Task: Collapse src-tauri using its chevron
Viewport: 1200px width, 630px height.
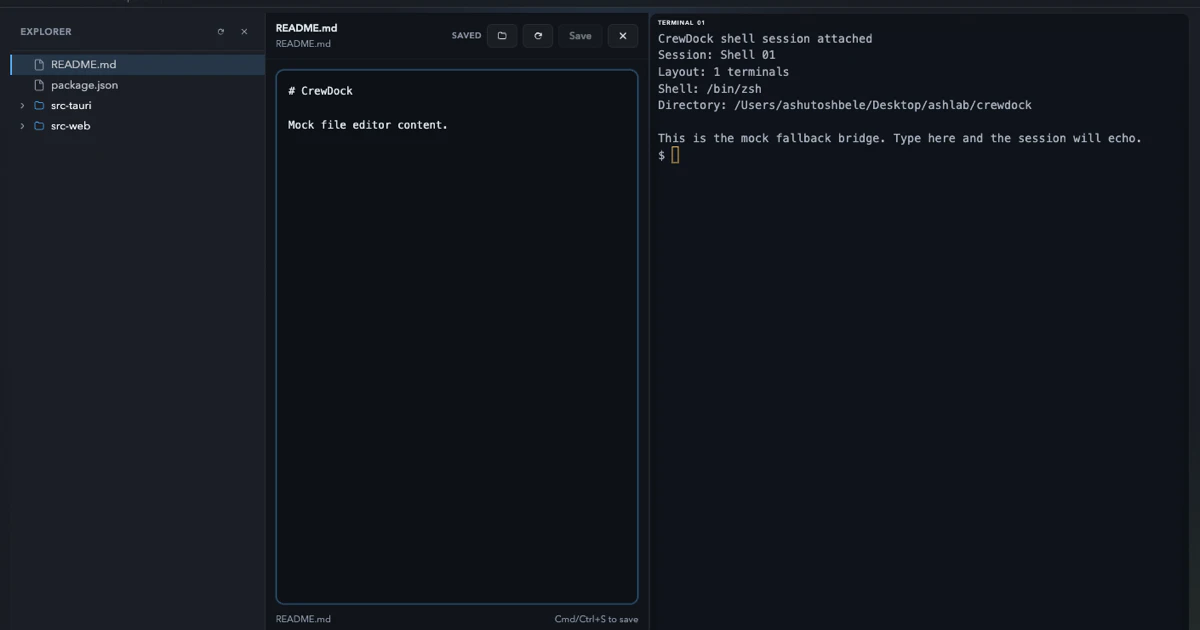Action: (22, 105)
